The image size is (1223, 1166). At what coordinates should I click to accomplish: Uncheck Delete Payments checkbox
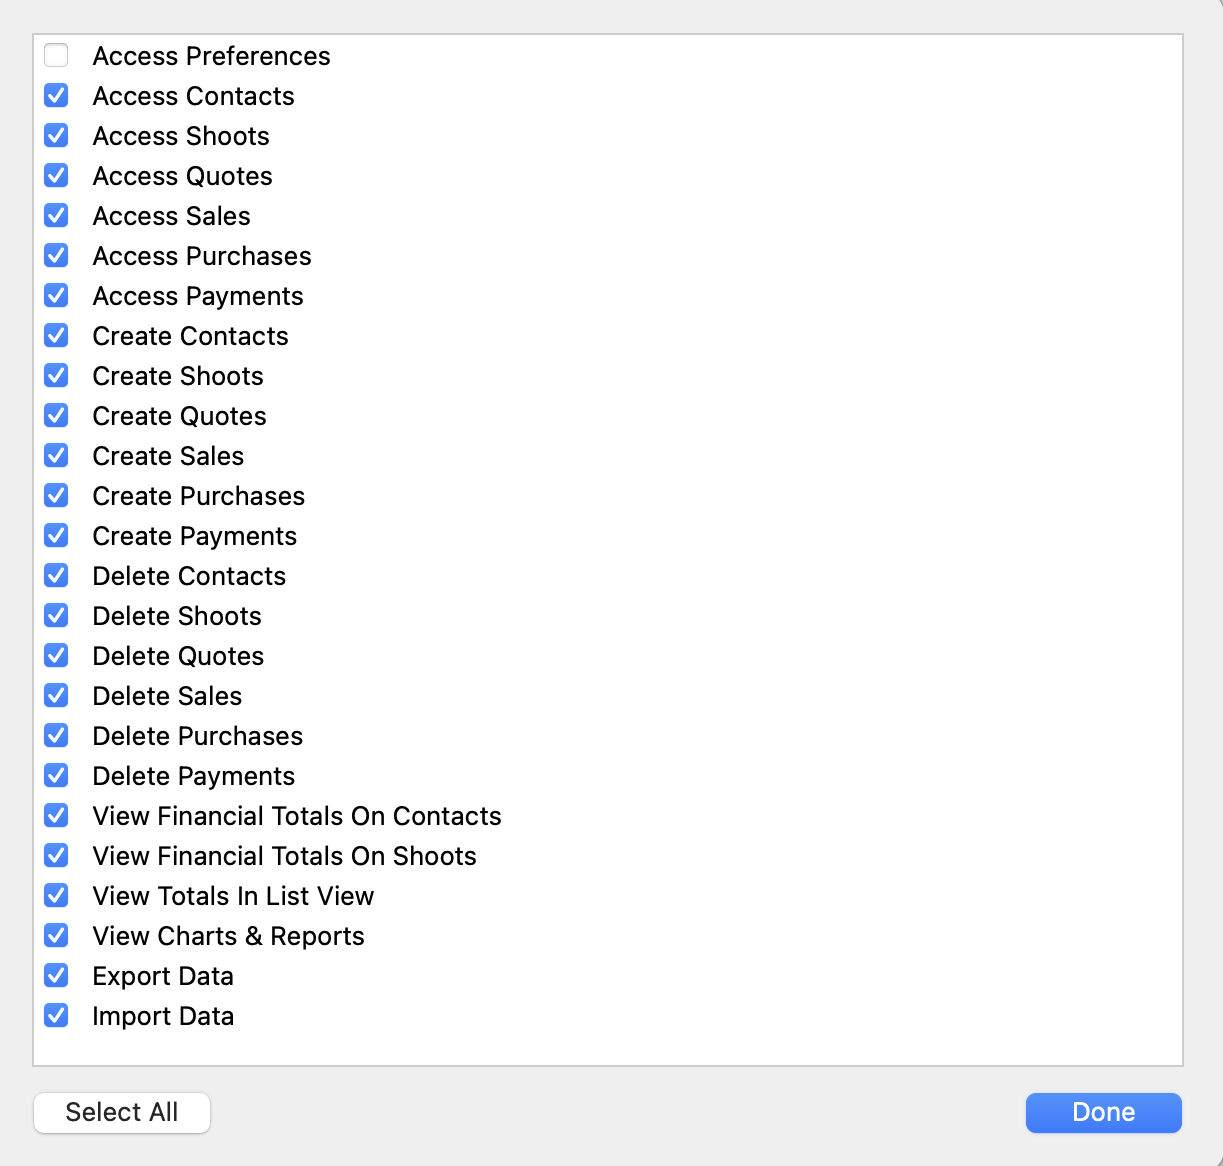click(57, 776)
